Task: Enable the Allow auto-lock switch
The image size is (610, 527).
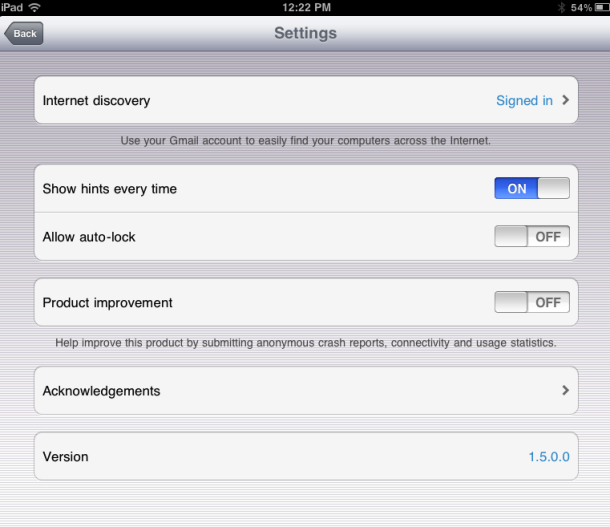Action: click(532, 236)
